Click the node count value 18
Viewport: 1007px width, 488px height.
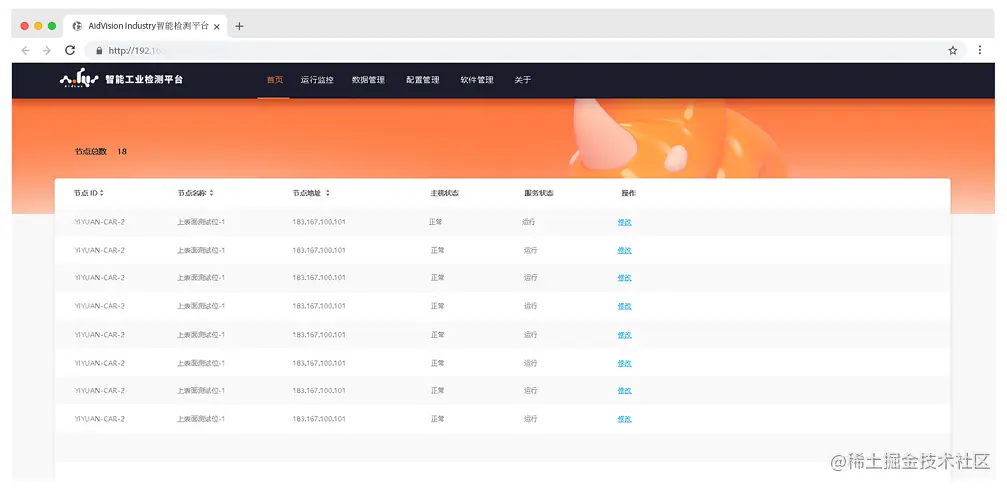click(122, 152)
